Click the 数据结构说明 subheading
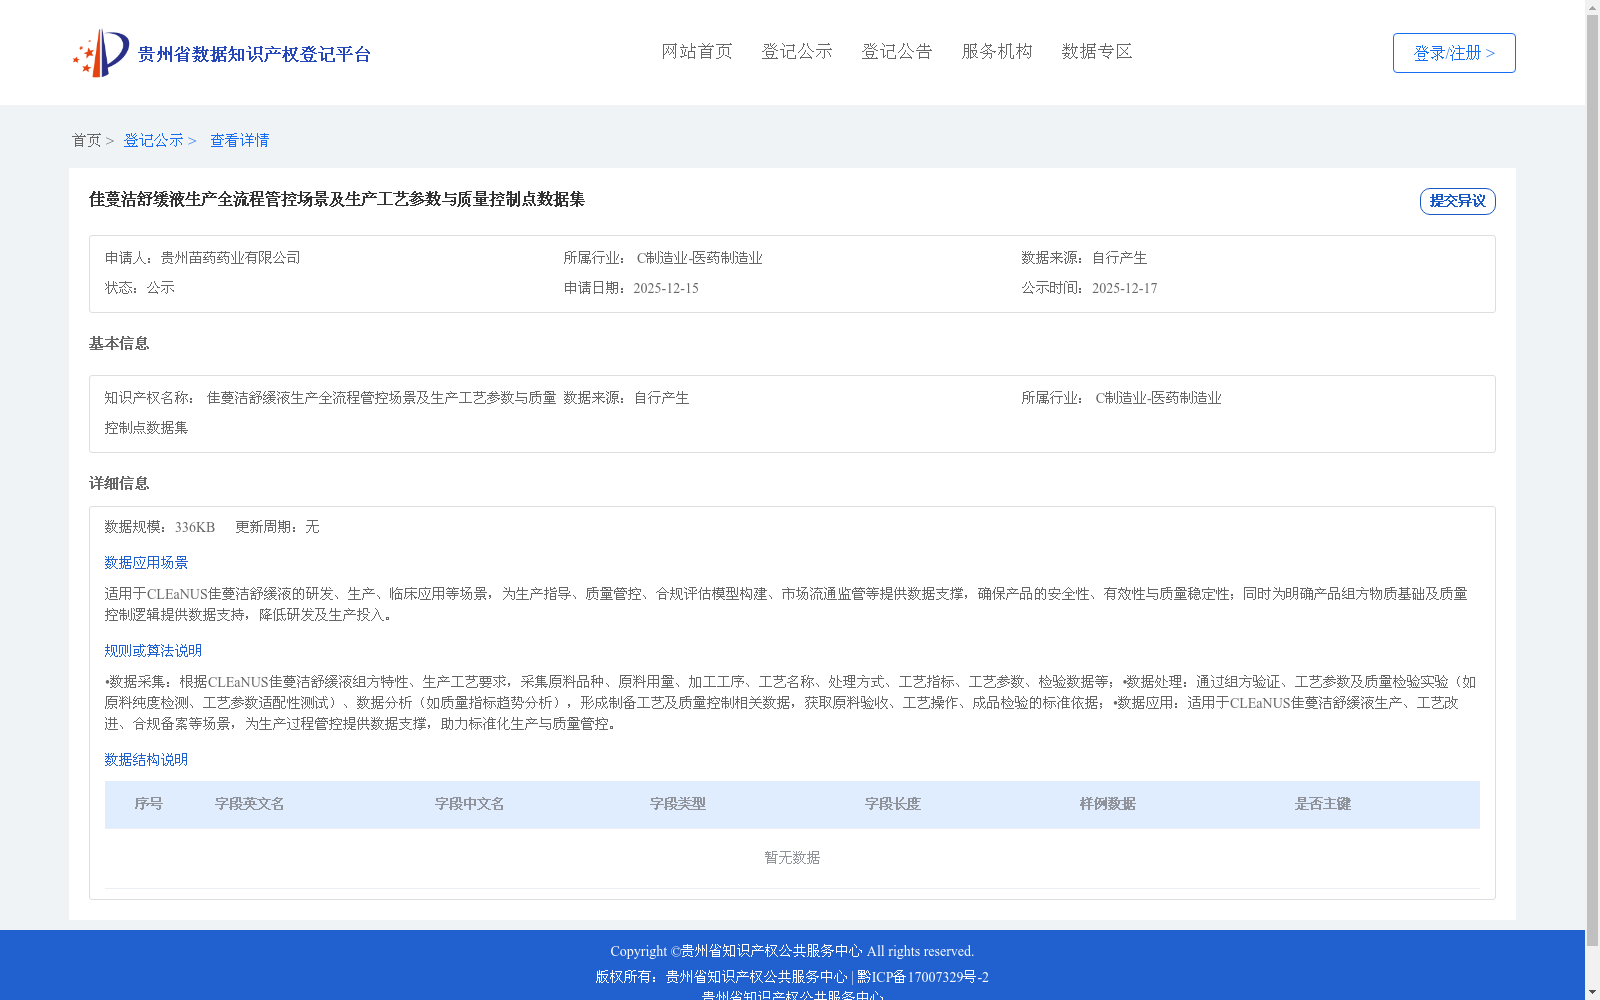 [x=146, y=760]
